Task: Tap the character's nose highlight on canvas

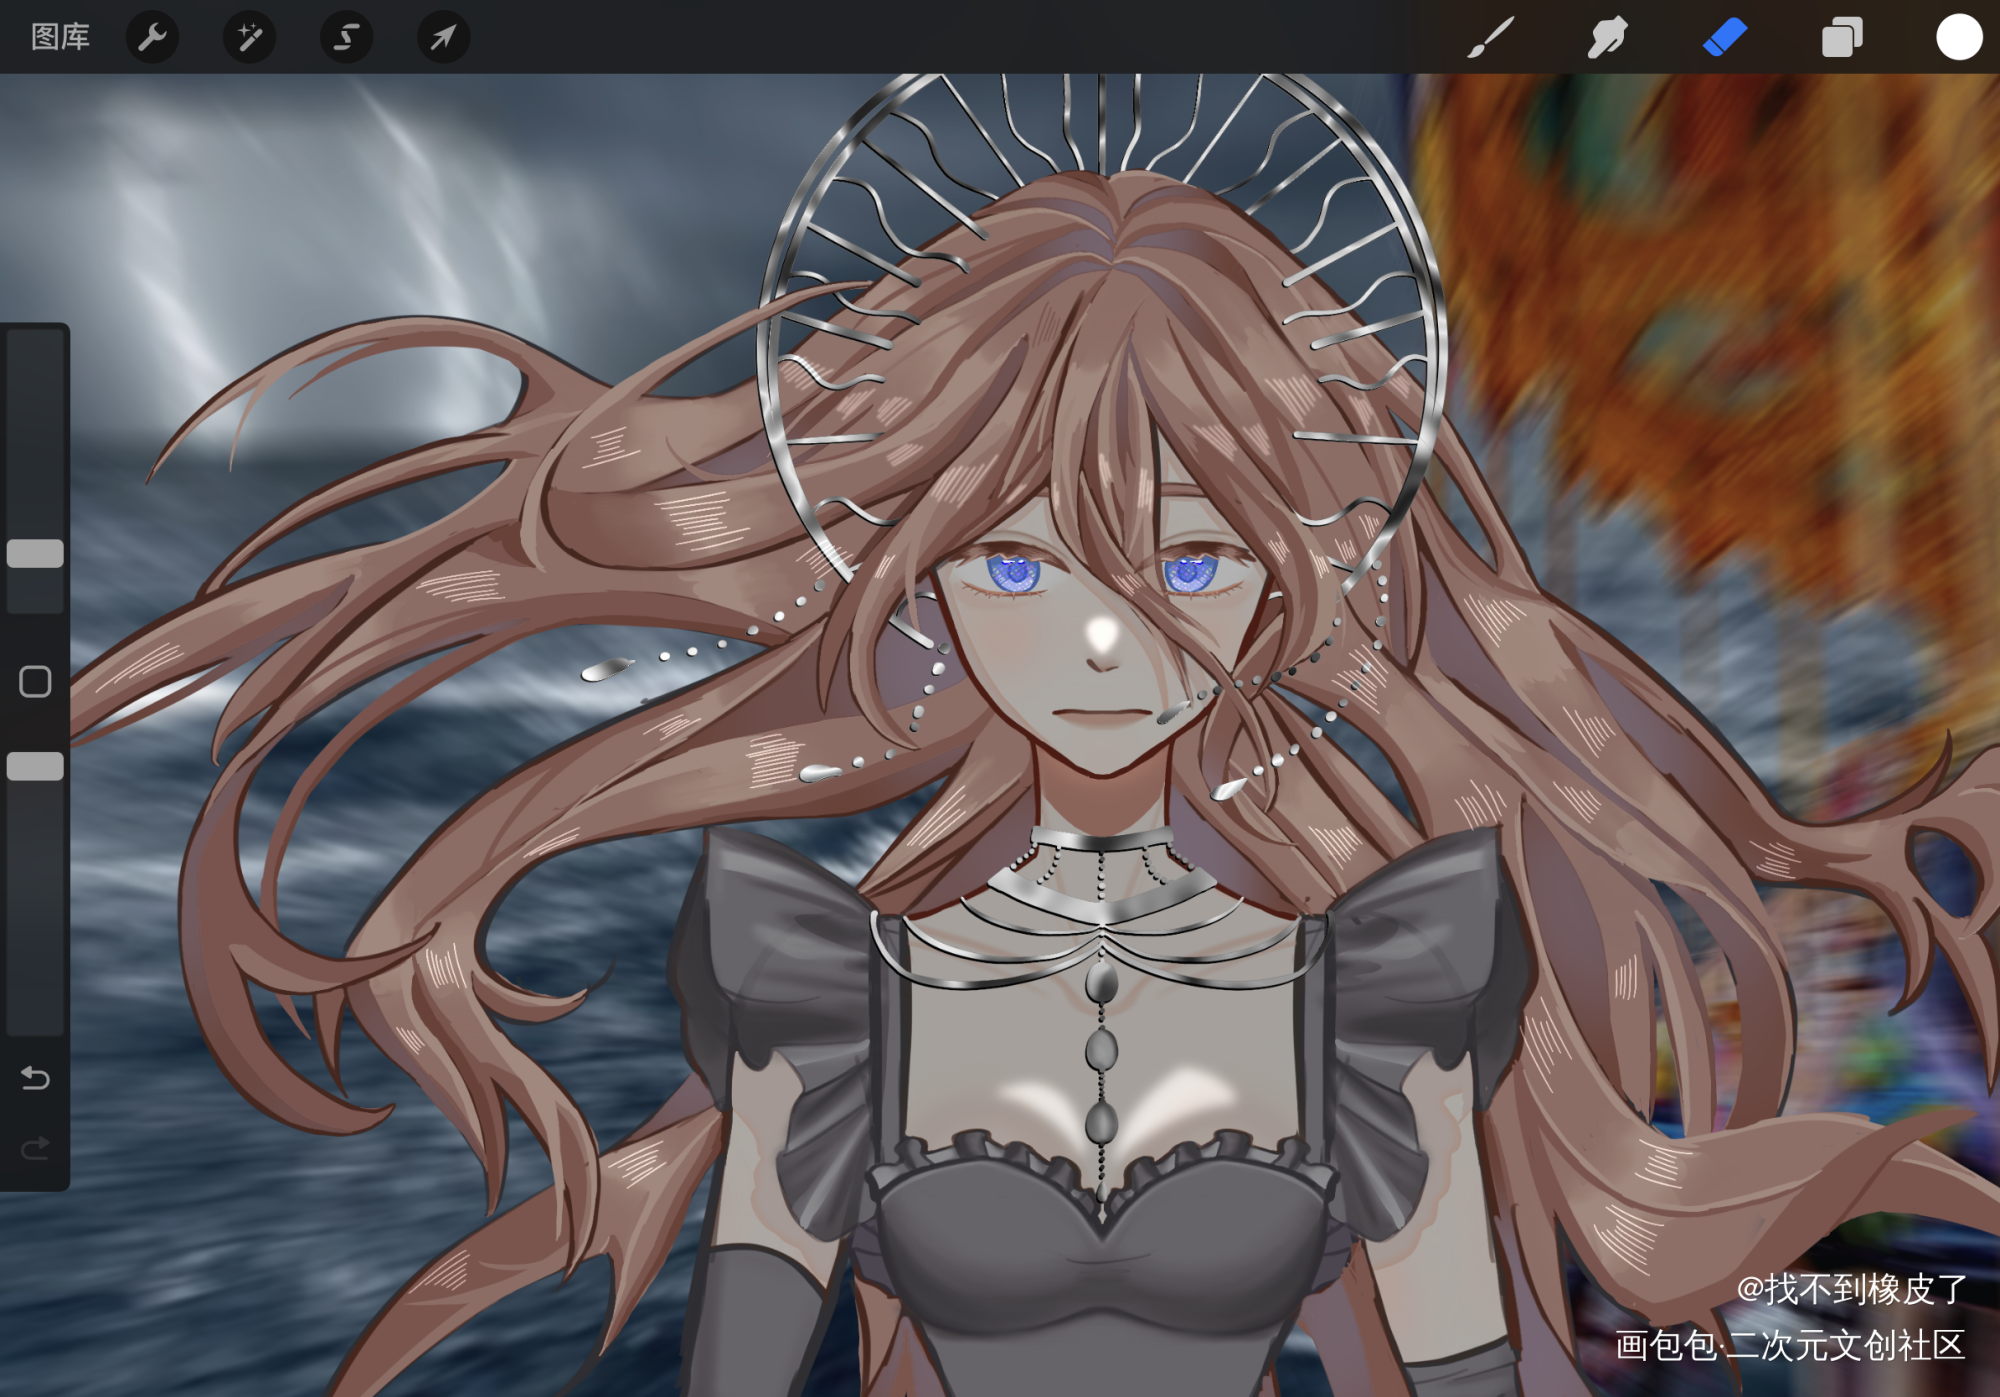Action: point(1102,634)
